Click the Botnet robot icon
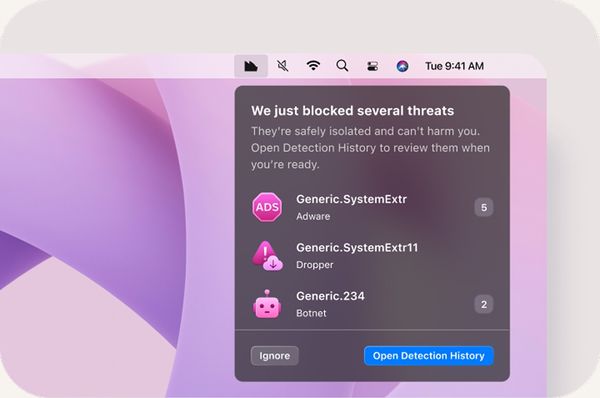Screen dimensions: 600x398 tap(267, 304)
